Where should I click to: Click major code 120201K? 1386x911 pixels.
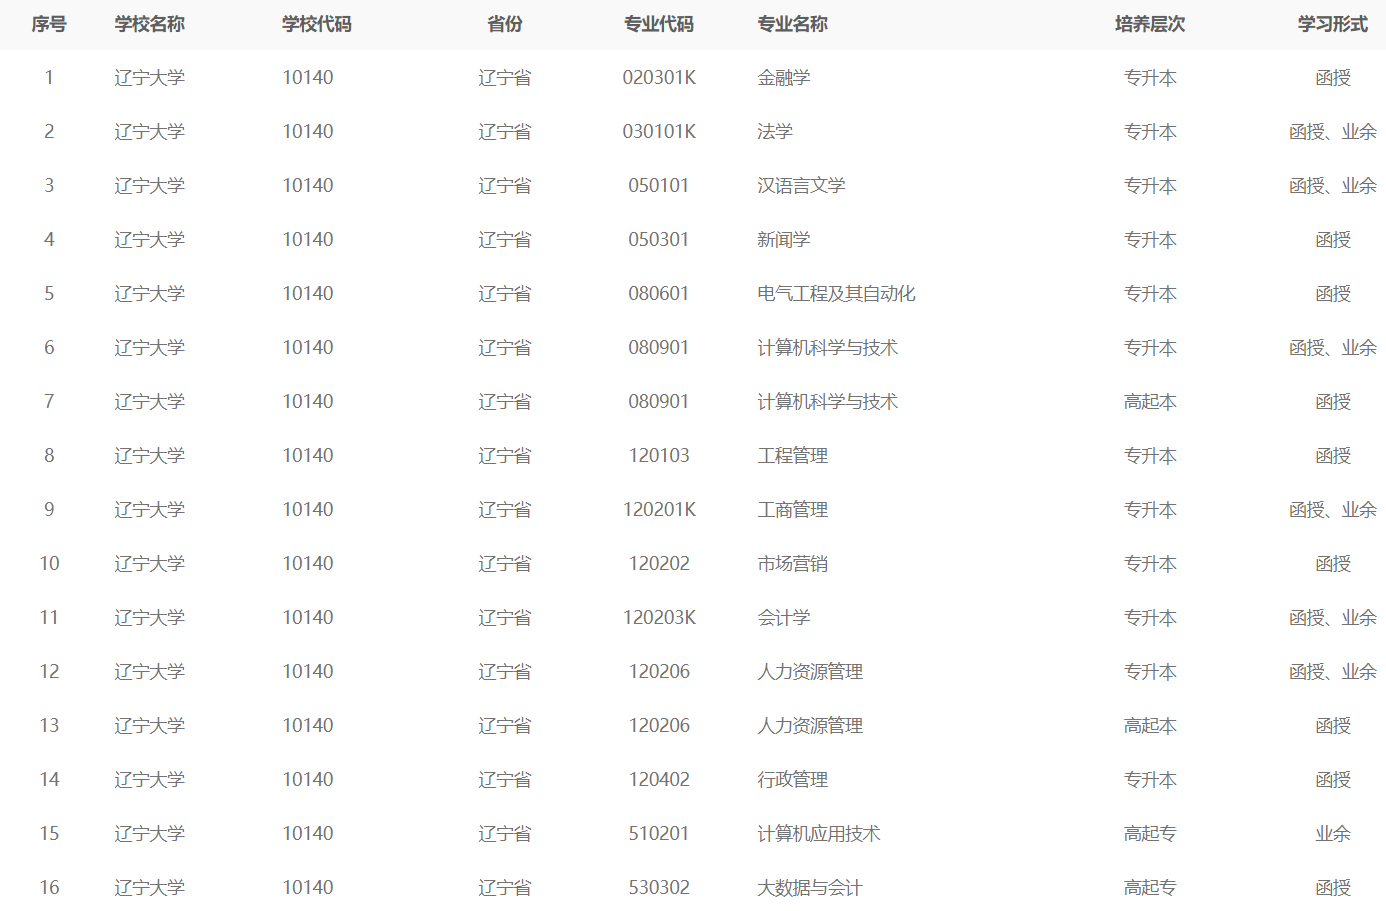coord(659,510)
